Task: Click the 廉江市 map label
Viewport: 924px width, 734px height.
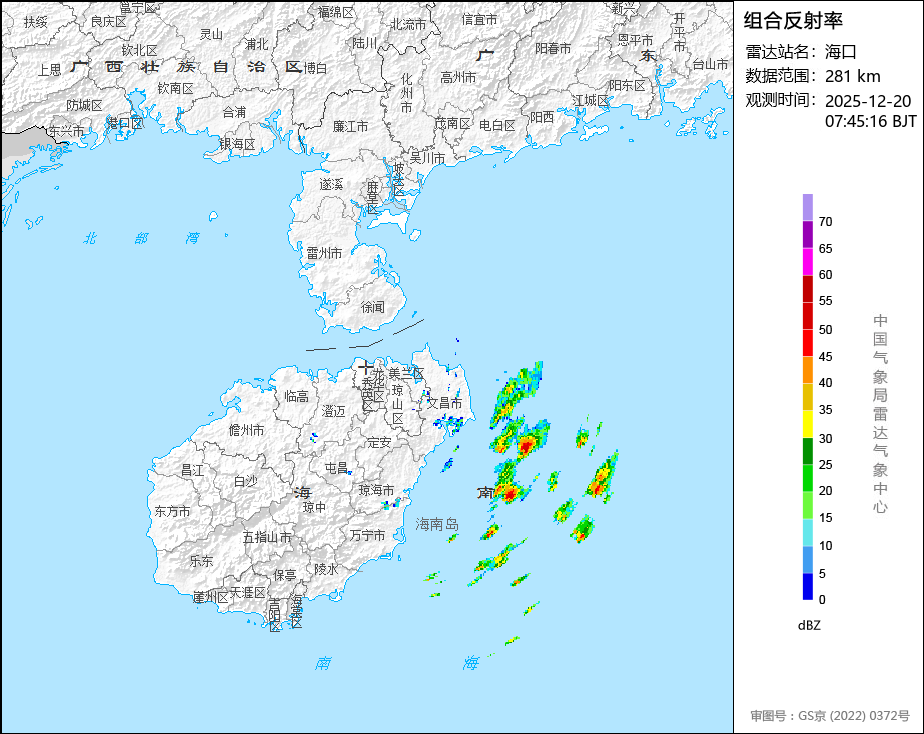Action: click(x=350, y=126)
